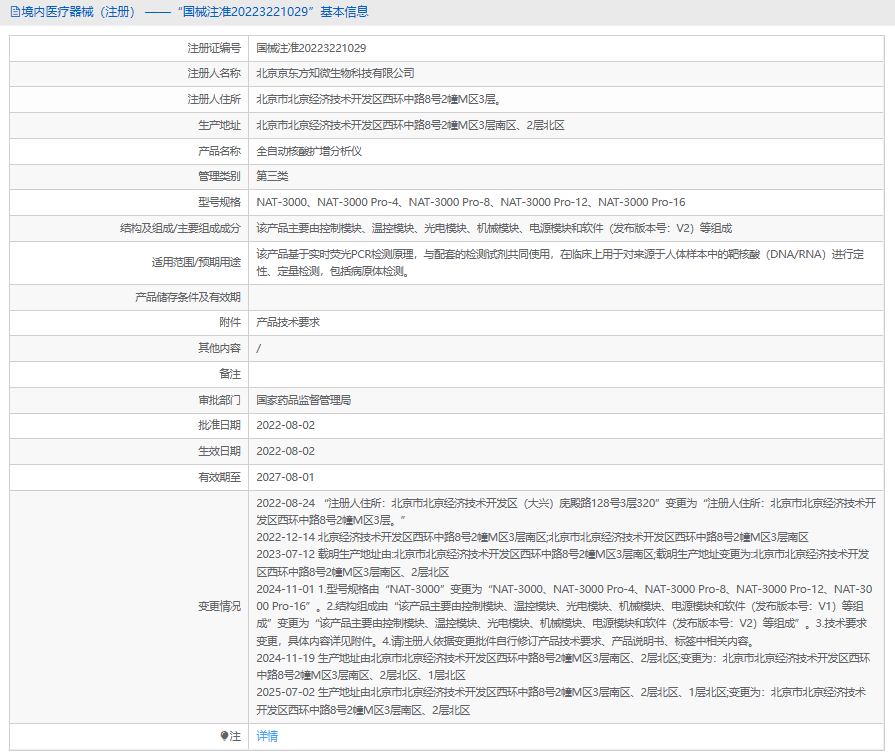Click the 注册证编号 label
The height and width of the screenshot is (755, 895).
pyautogui.click(x=214, y=48)
